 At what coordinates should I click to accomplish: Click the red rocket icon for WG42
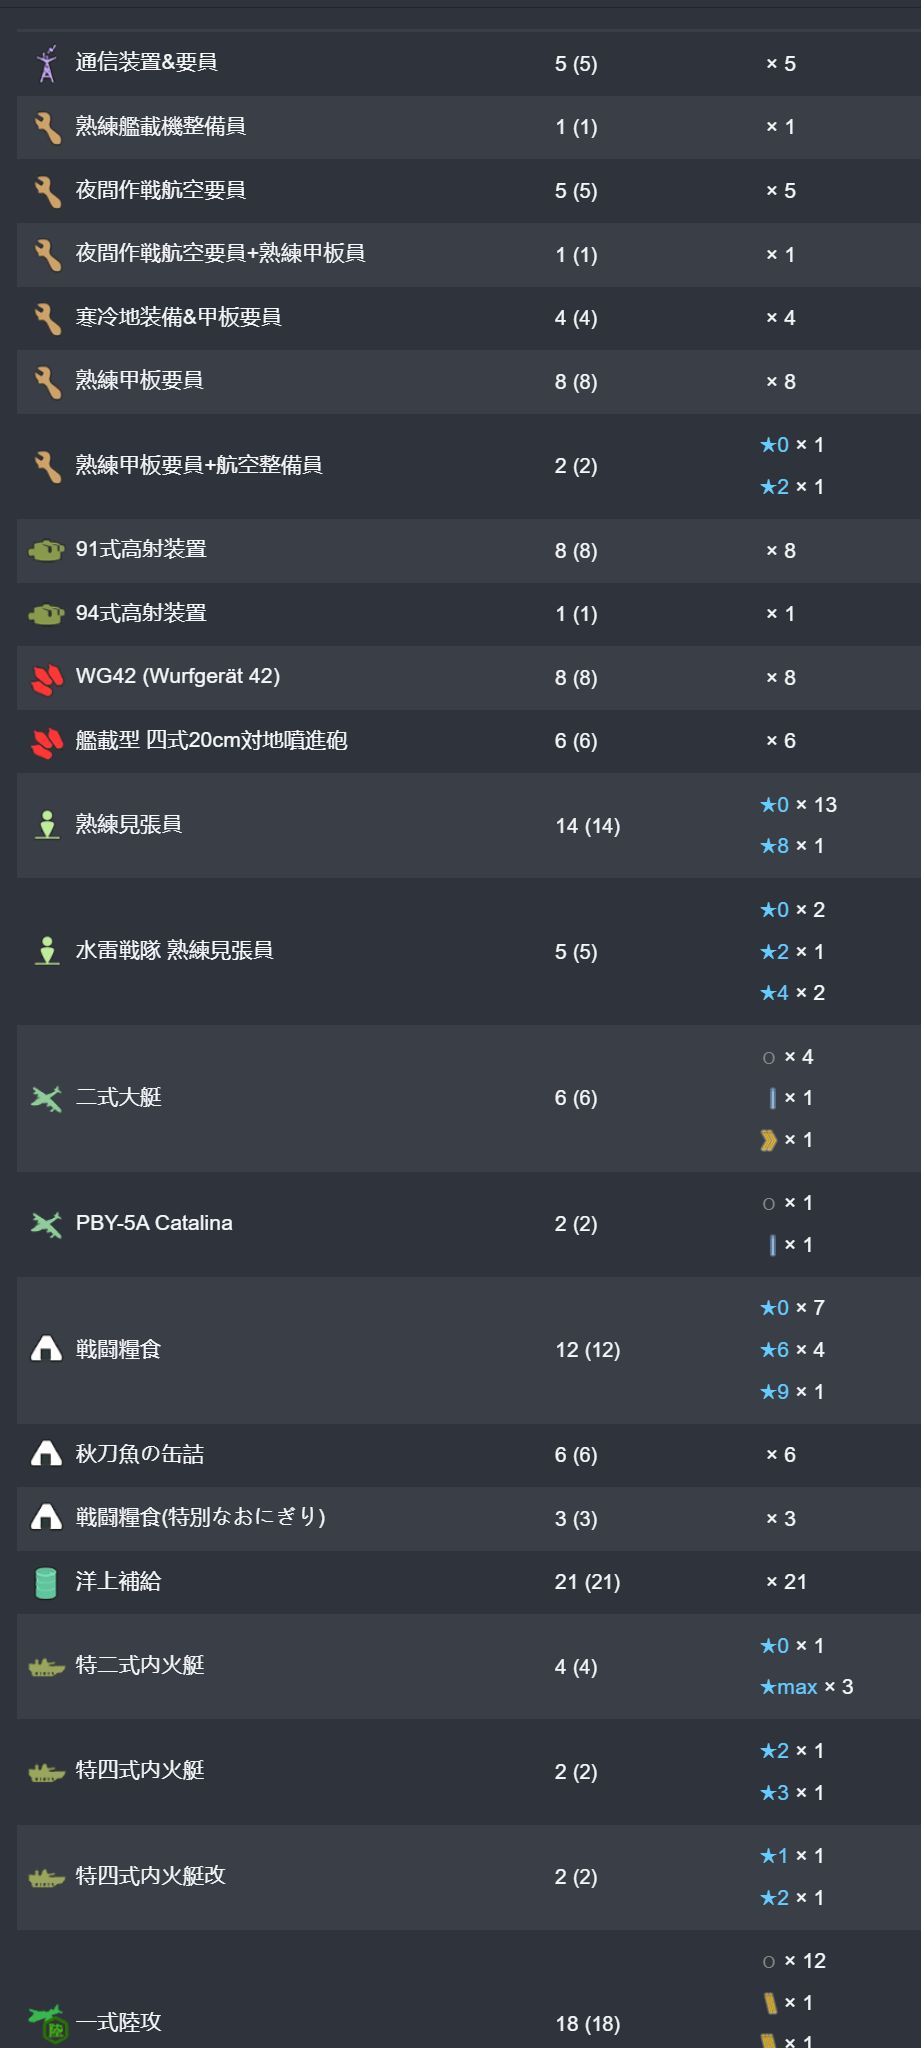point(47,678)
